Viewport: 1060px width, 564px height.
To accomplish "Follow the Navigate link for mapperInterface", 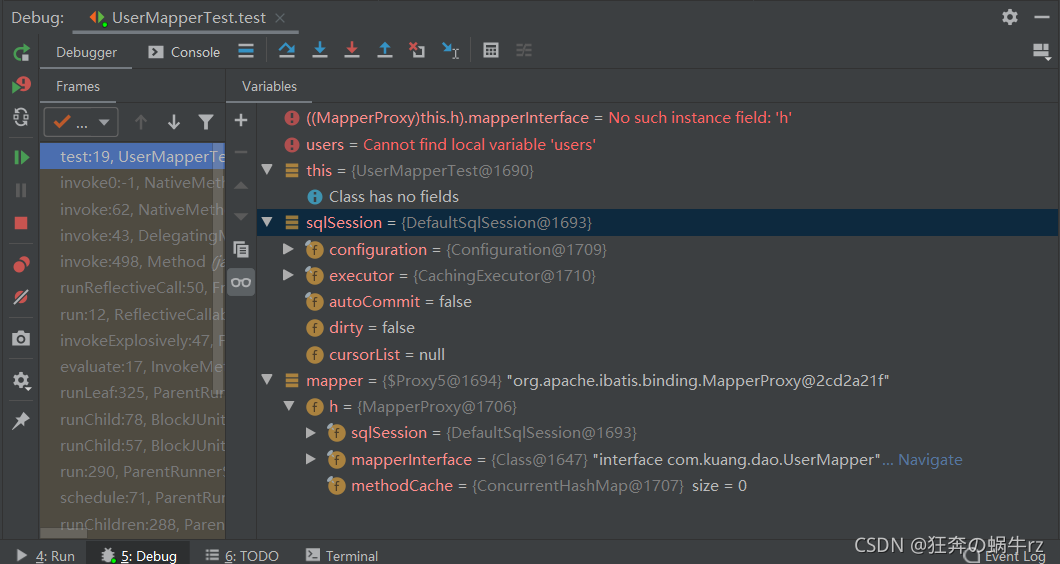I will pyautogui.click(x=930, y=460).
